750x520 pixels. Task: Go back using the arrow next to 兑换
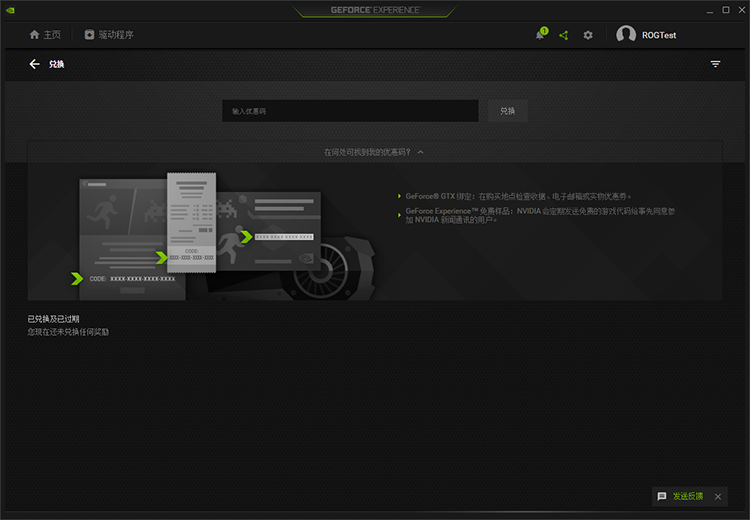pyautogui.click(x=34, y=64)
